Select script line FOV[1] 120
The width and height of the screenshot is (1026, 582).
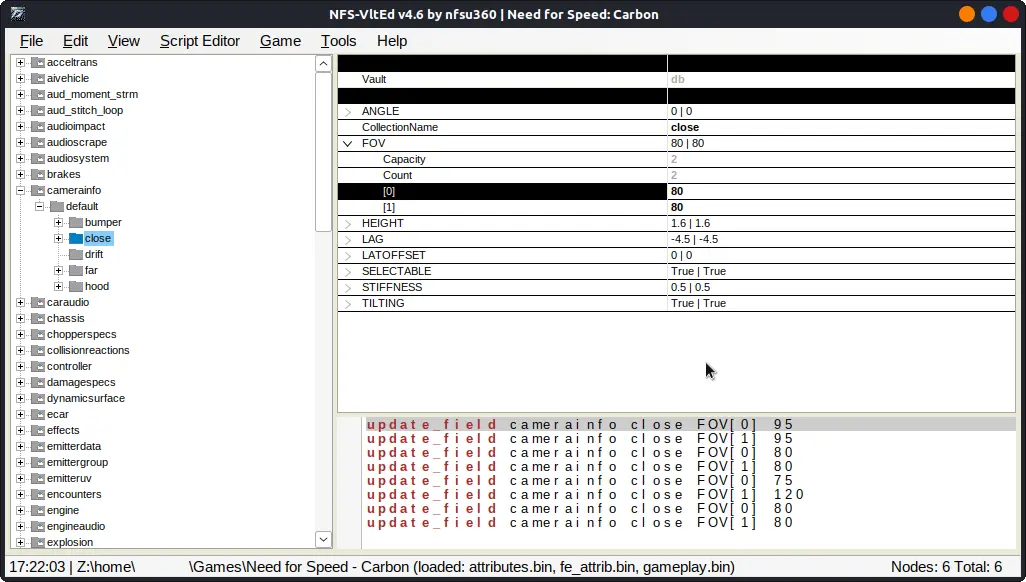[x=585, y=494]
